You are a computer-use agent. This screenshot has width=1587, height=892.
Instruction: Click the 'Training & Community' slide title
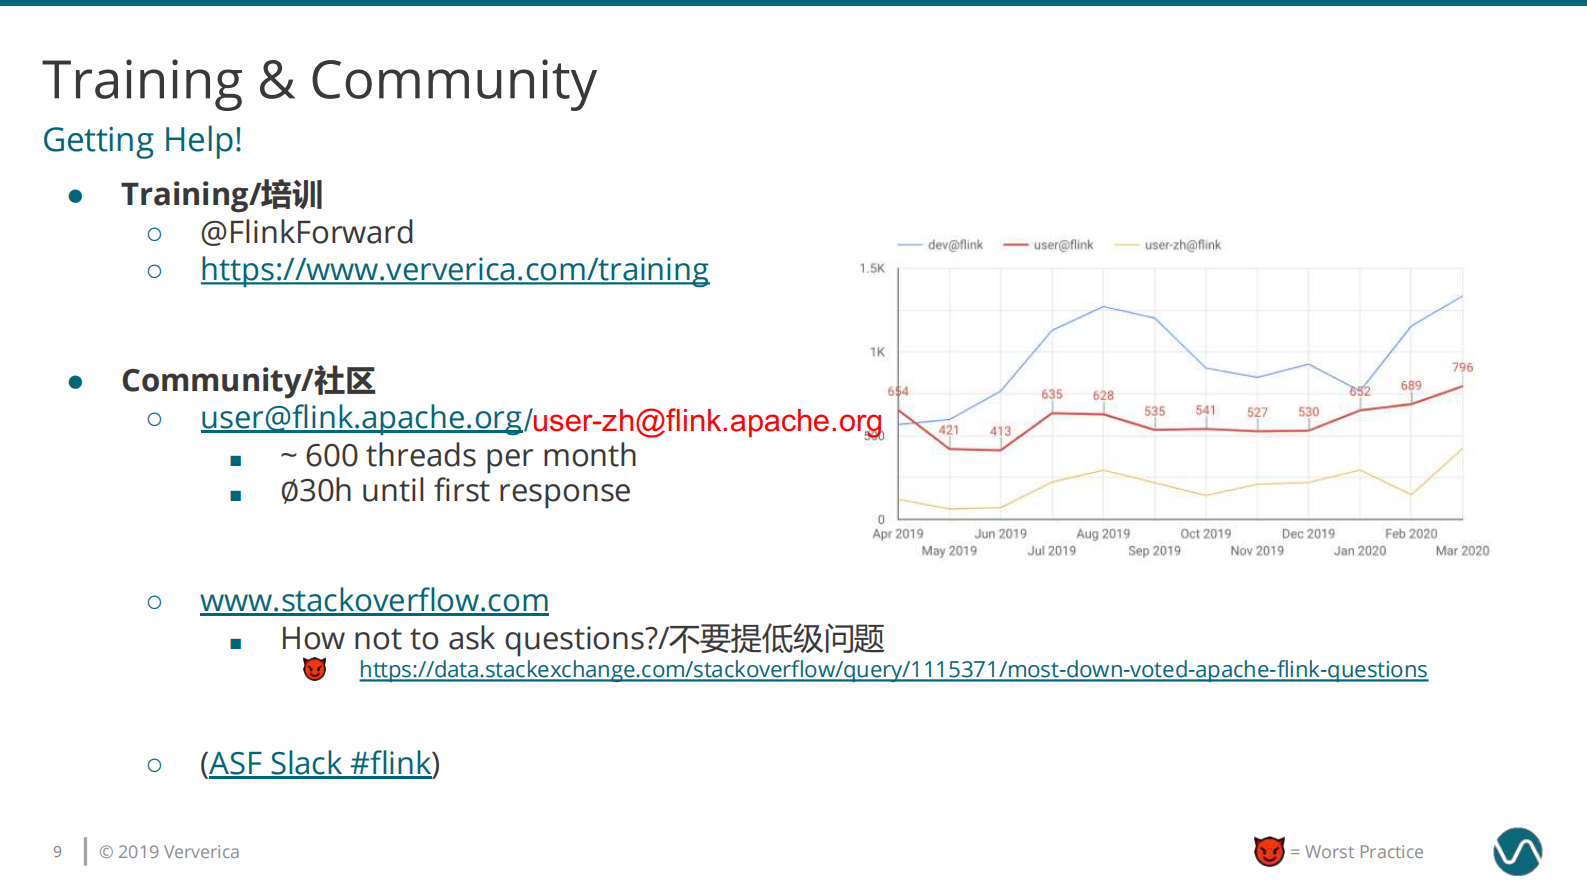[319, 81]
